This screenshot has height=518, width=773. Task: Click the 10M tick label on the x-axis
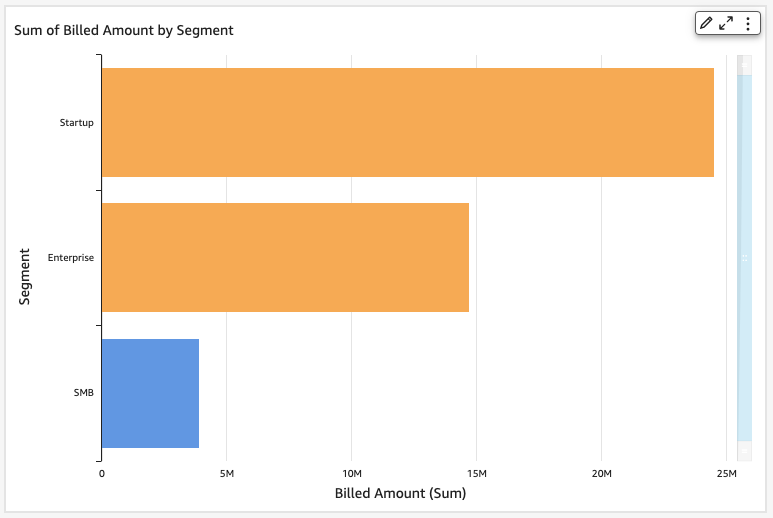point(351,473)
